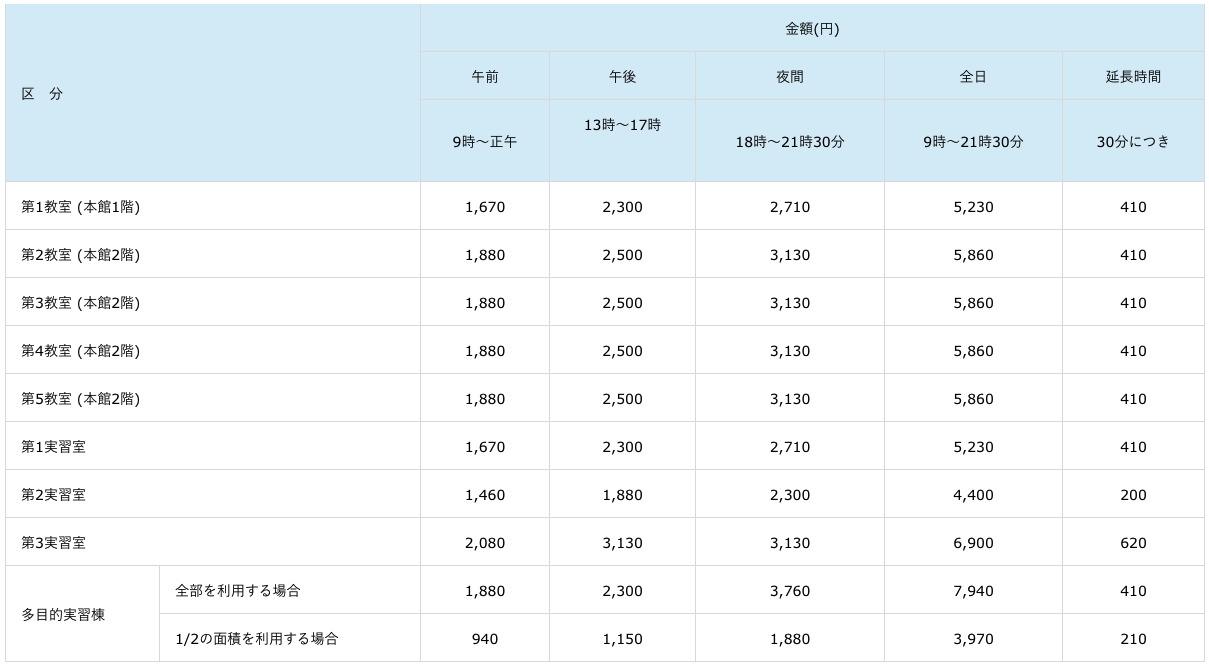This screenshot has width=1209, height=666.
Task: Select the 延長時間 column header
Action: pos(1133,77)
